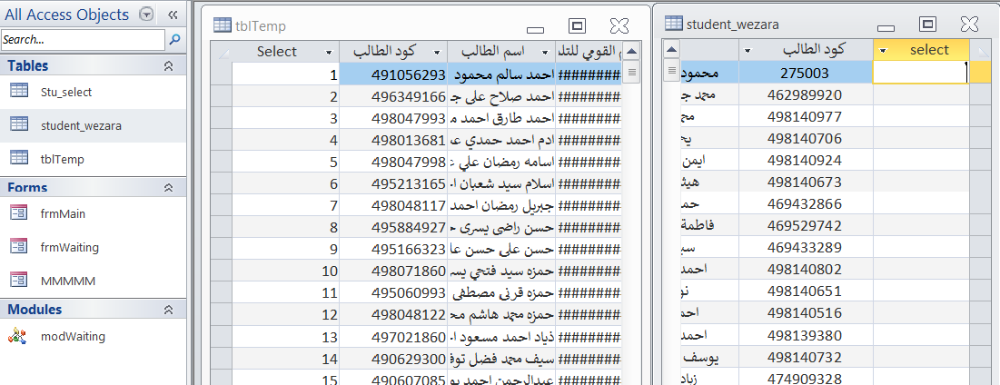The height and width of the screenshot is (385, 1000).
Task: Click cell 498071860 in tblTemp
Action: click(x=393, y=272)
